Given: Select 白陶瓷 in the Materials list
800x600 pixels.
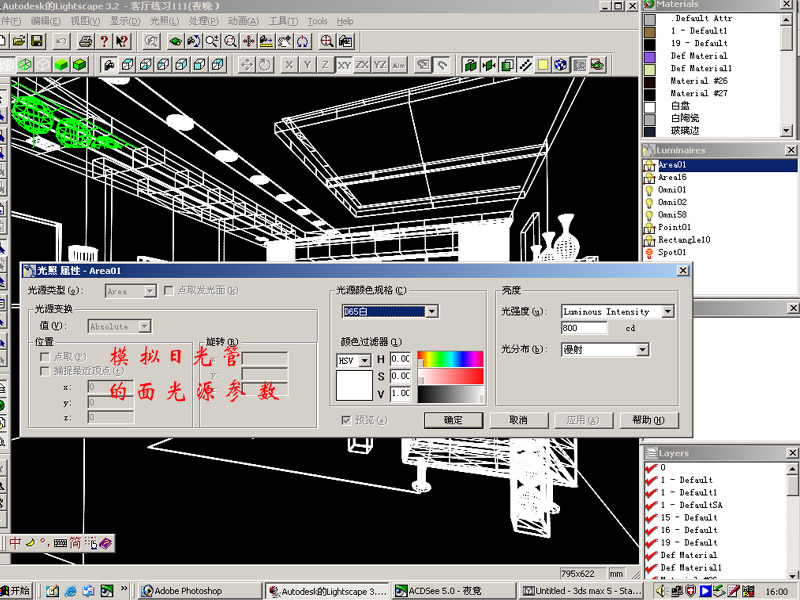Looking at the screenshot, I should tap(685, 118).
